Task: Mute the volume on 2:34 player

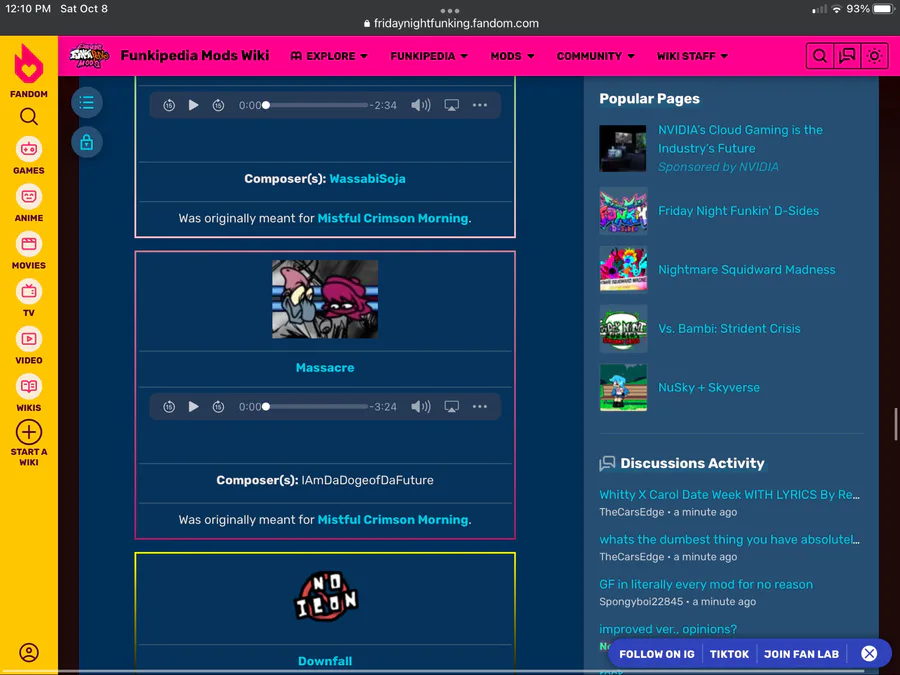Action: 421,105
